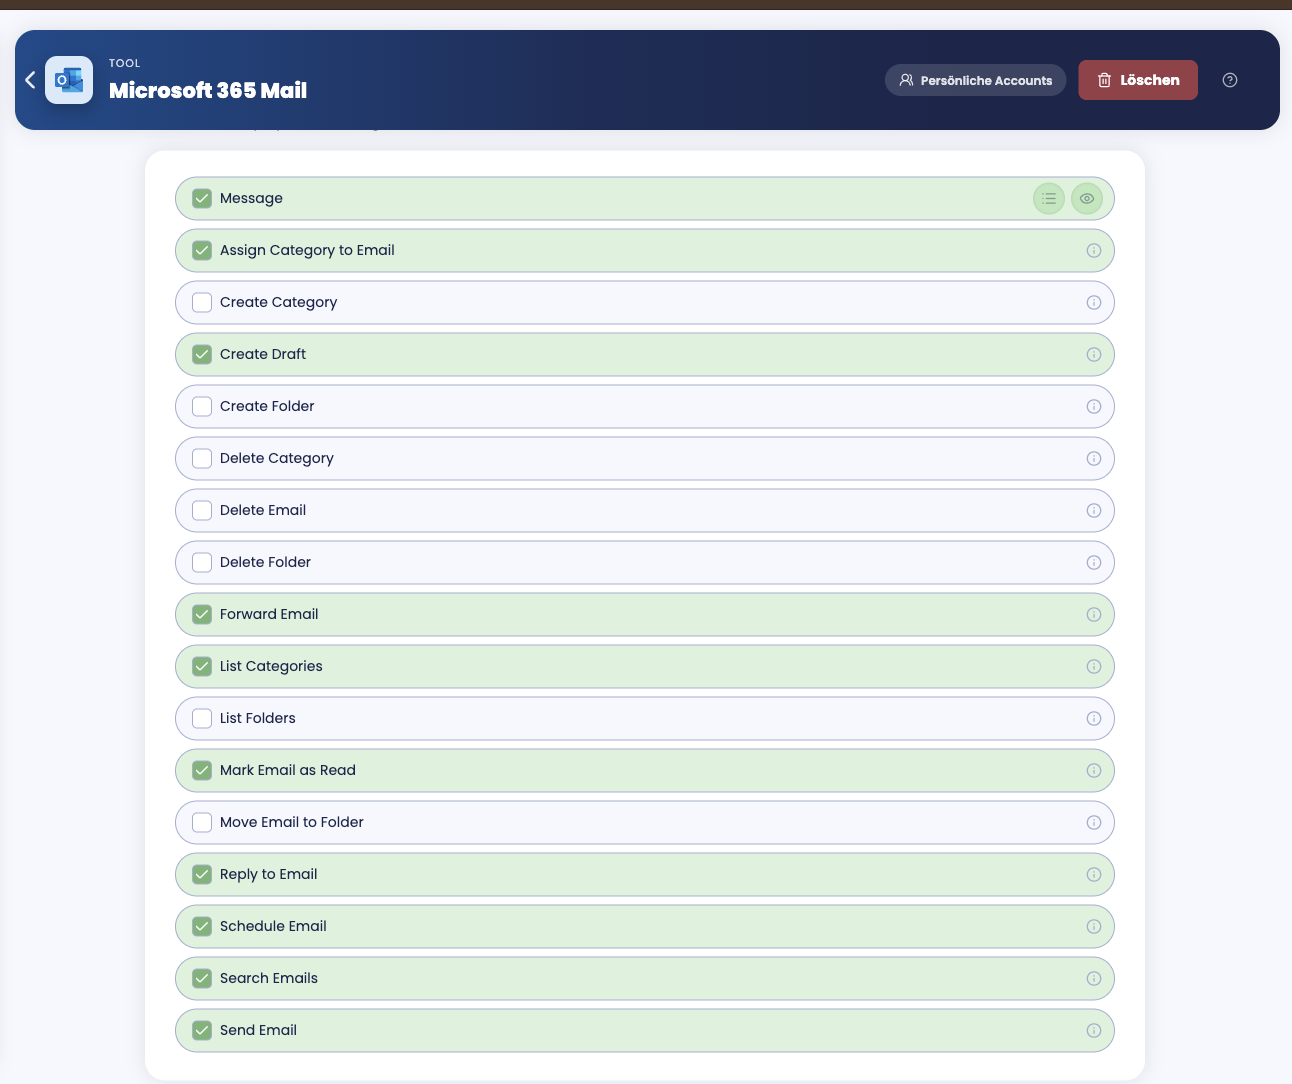The image size is (1292, 1084).
Task: Uncheck the Forward Email checkbox
Action: [202, 614]
